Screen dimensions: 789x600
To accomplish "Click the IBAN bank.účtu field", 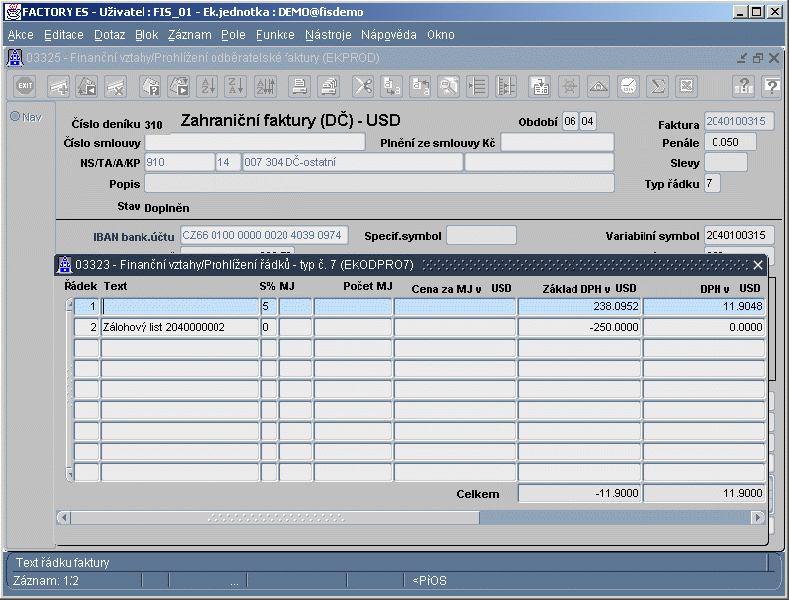I will pyautogui.click(x=264, y=235).
